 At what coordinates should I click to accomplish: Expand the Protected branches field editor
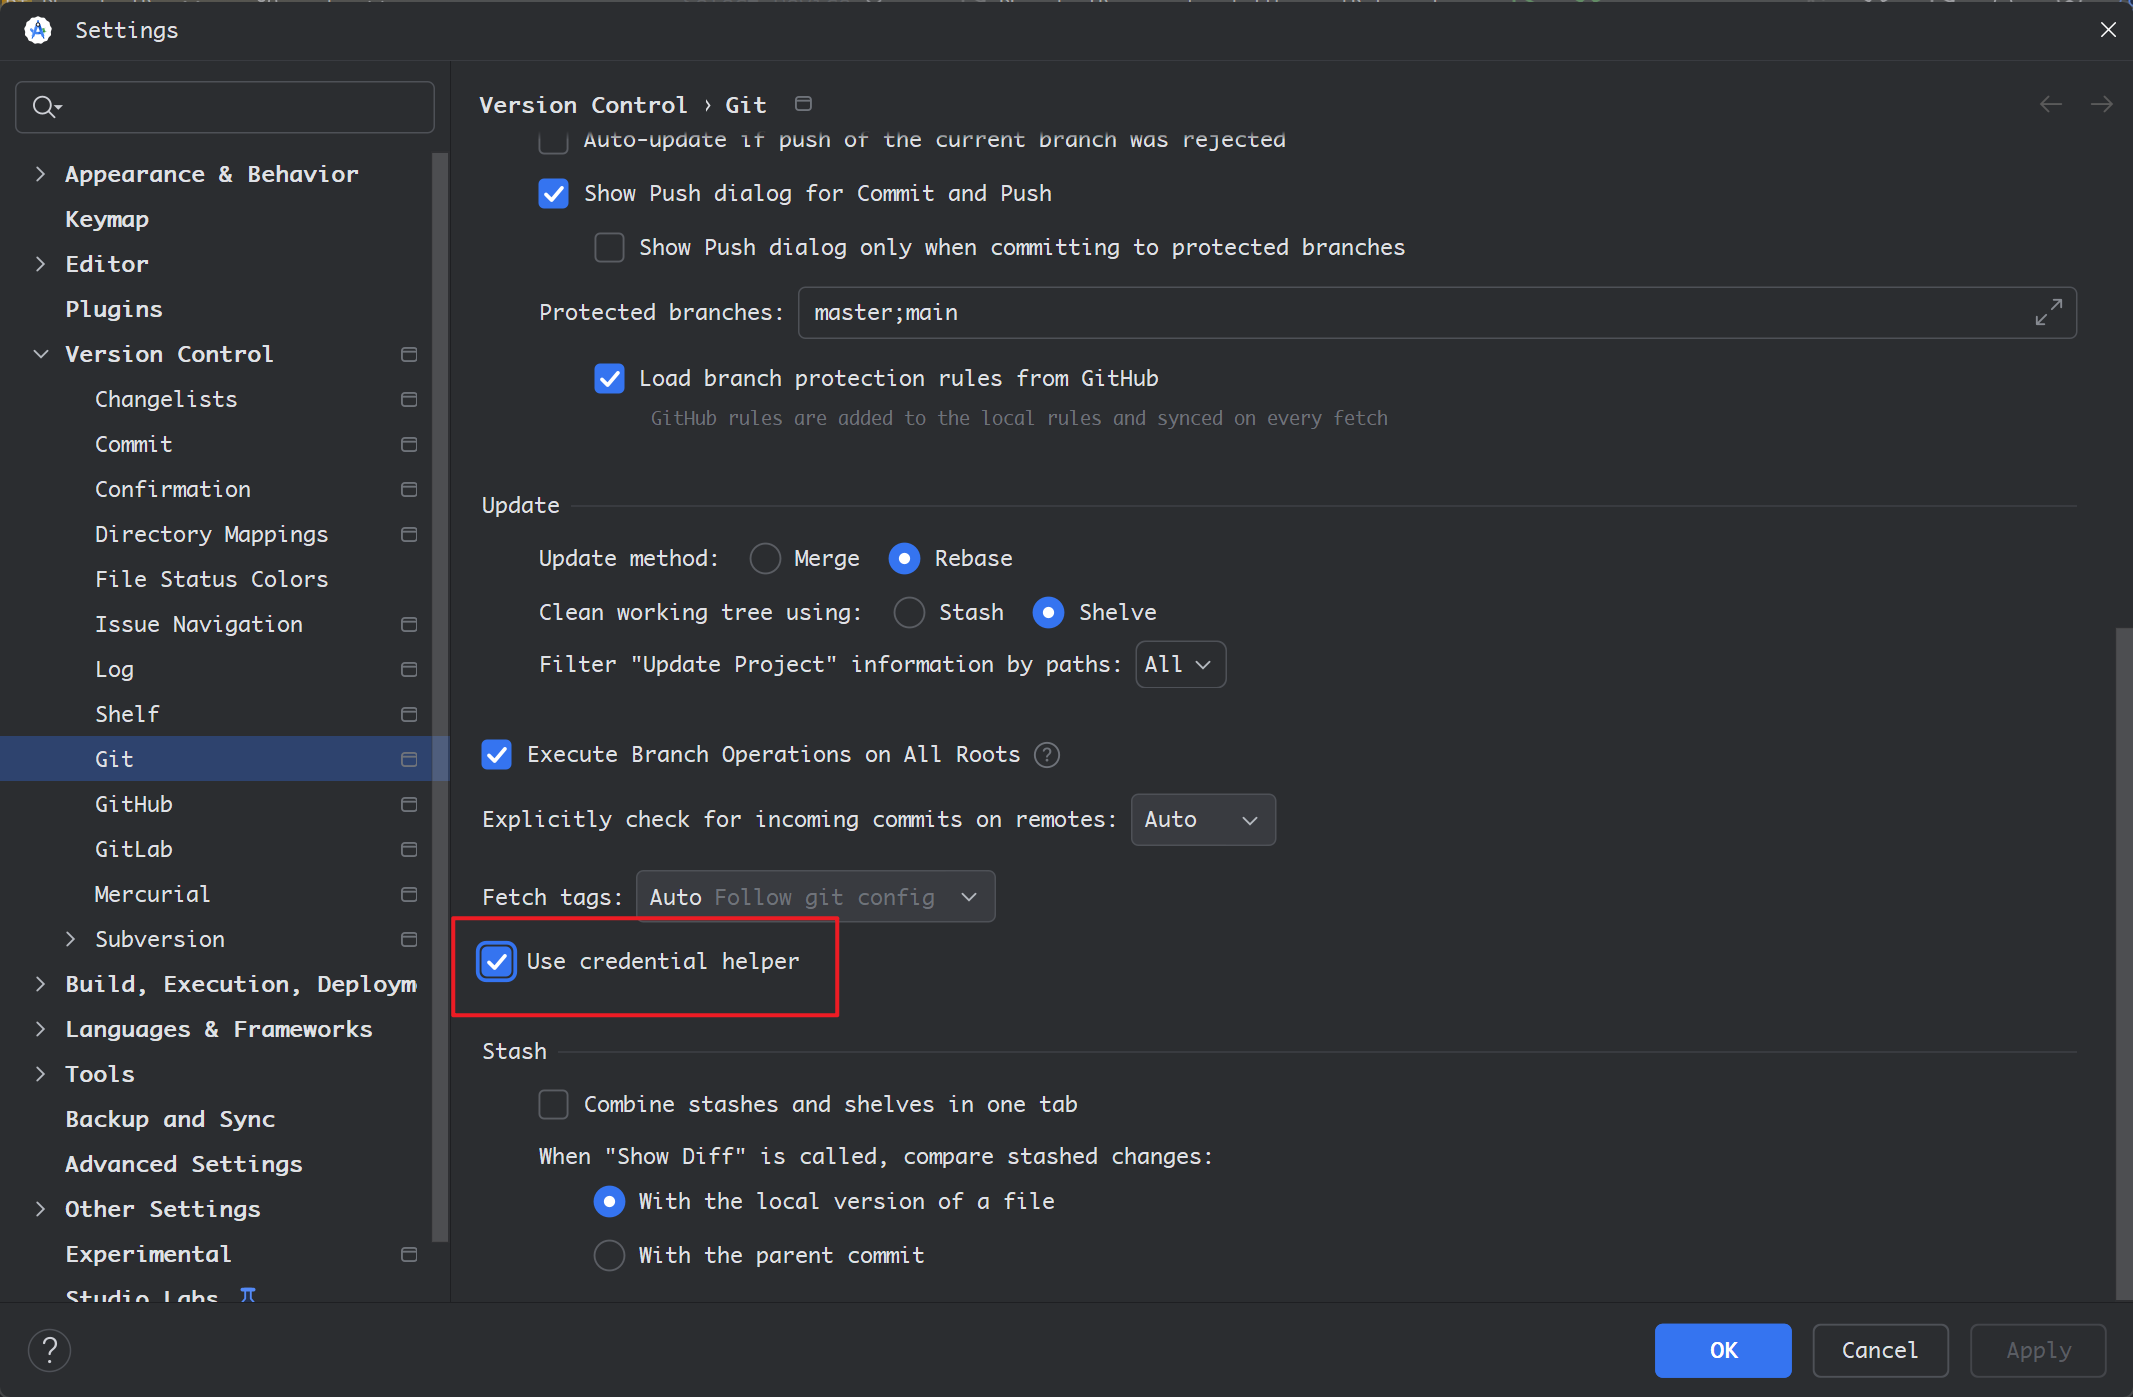2048,313
